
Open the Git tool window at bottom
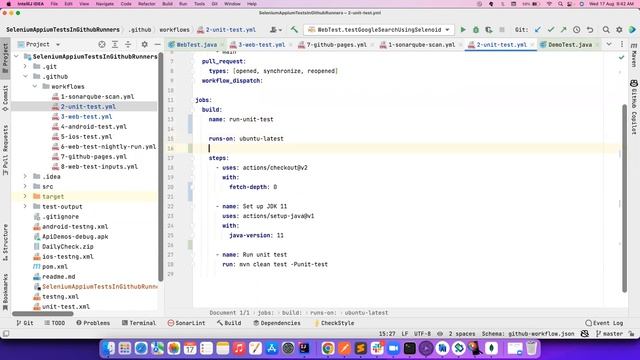[25, 323]
